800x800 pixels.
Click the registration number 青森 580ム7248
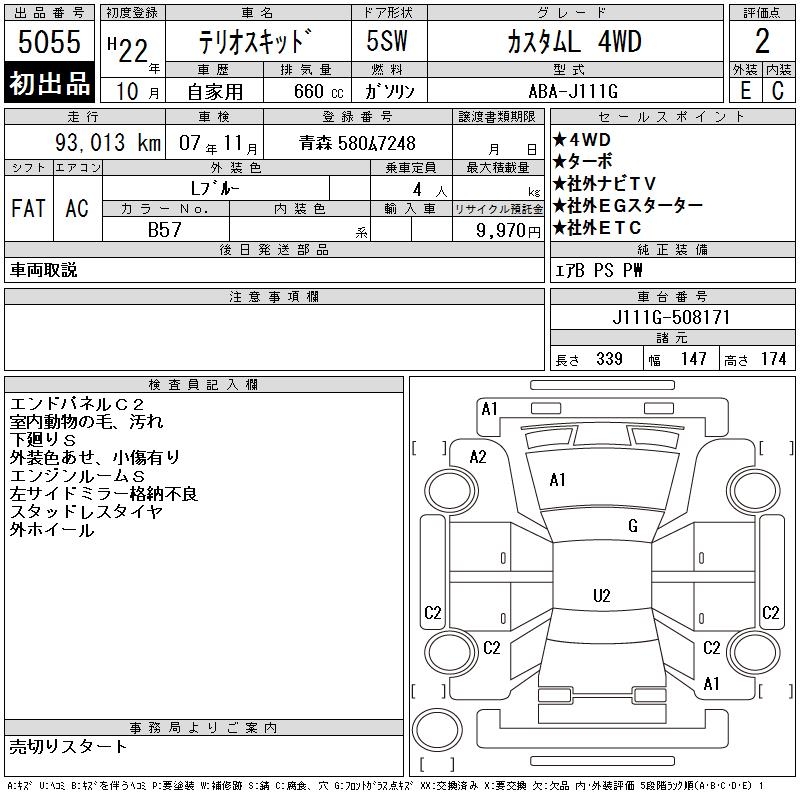(357, 143)
